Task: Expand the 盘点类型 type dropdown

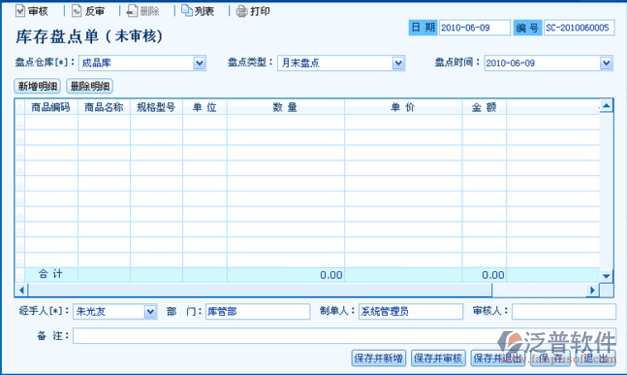Action: [398, 63]
